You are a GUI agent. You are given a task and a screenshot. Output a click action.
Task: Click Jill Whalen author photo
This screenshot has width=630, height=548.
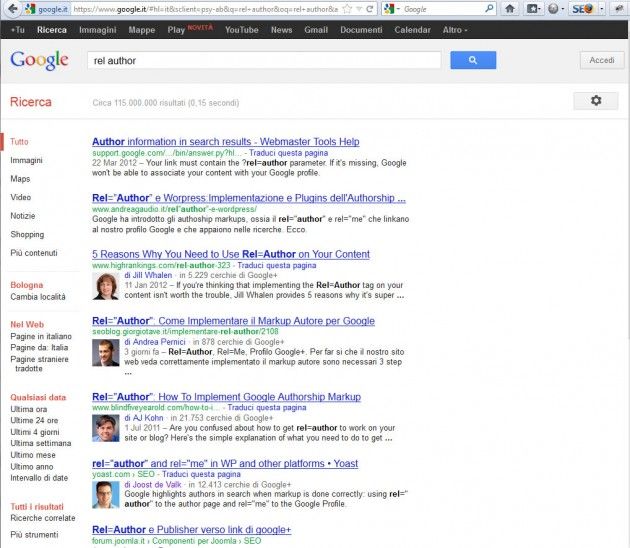click(106, 286)
